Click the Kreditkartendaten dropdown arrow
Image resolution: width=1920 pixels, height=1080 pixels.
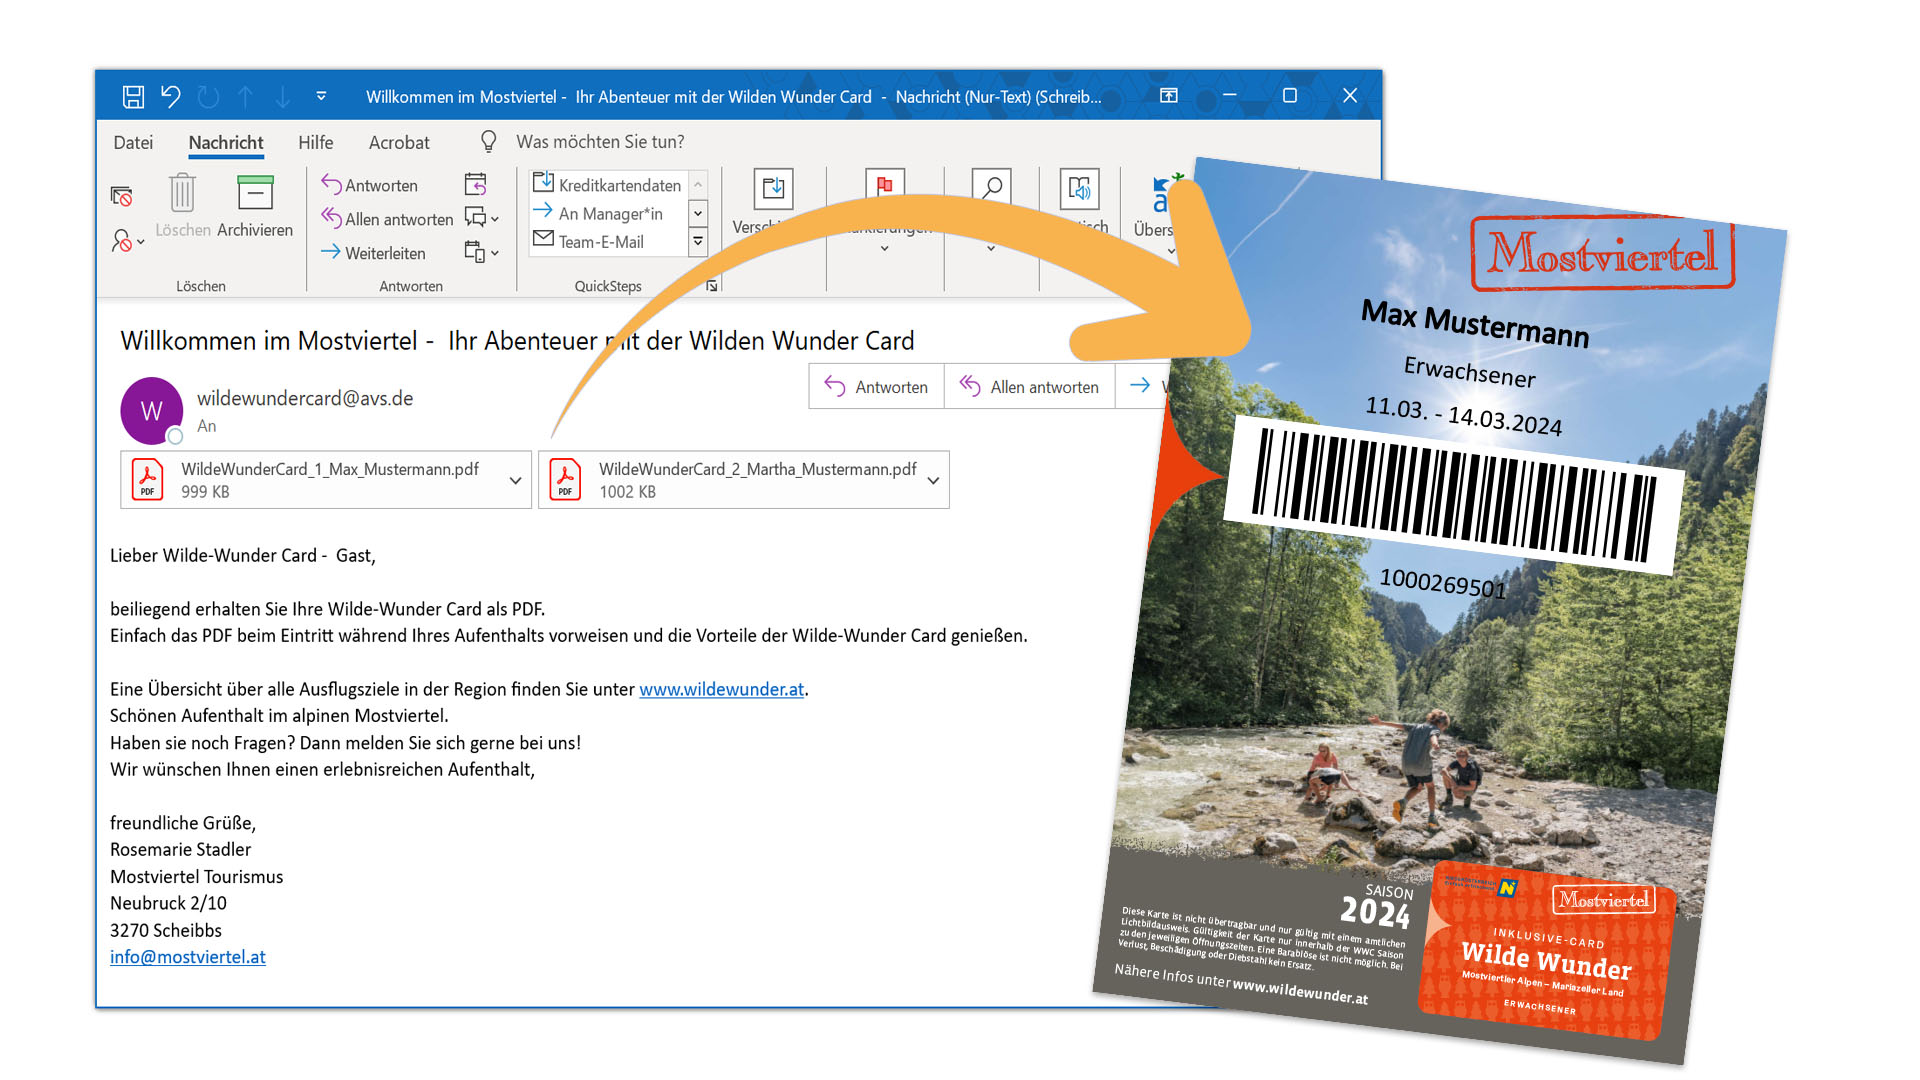tap(705, 185)
